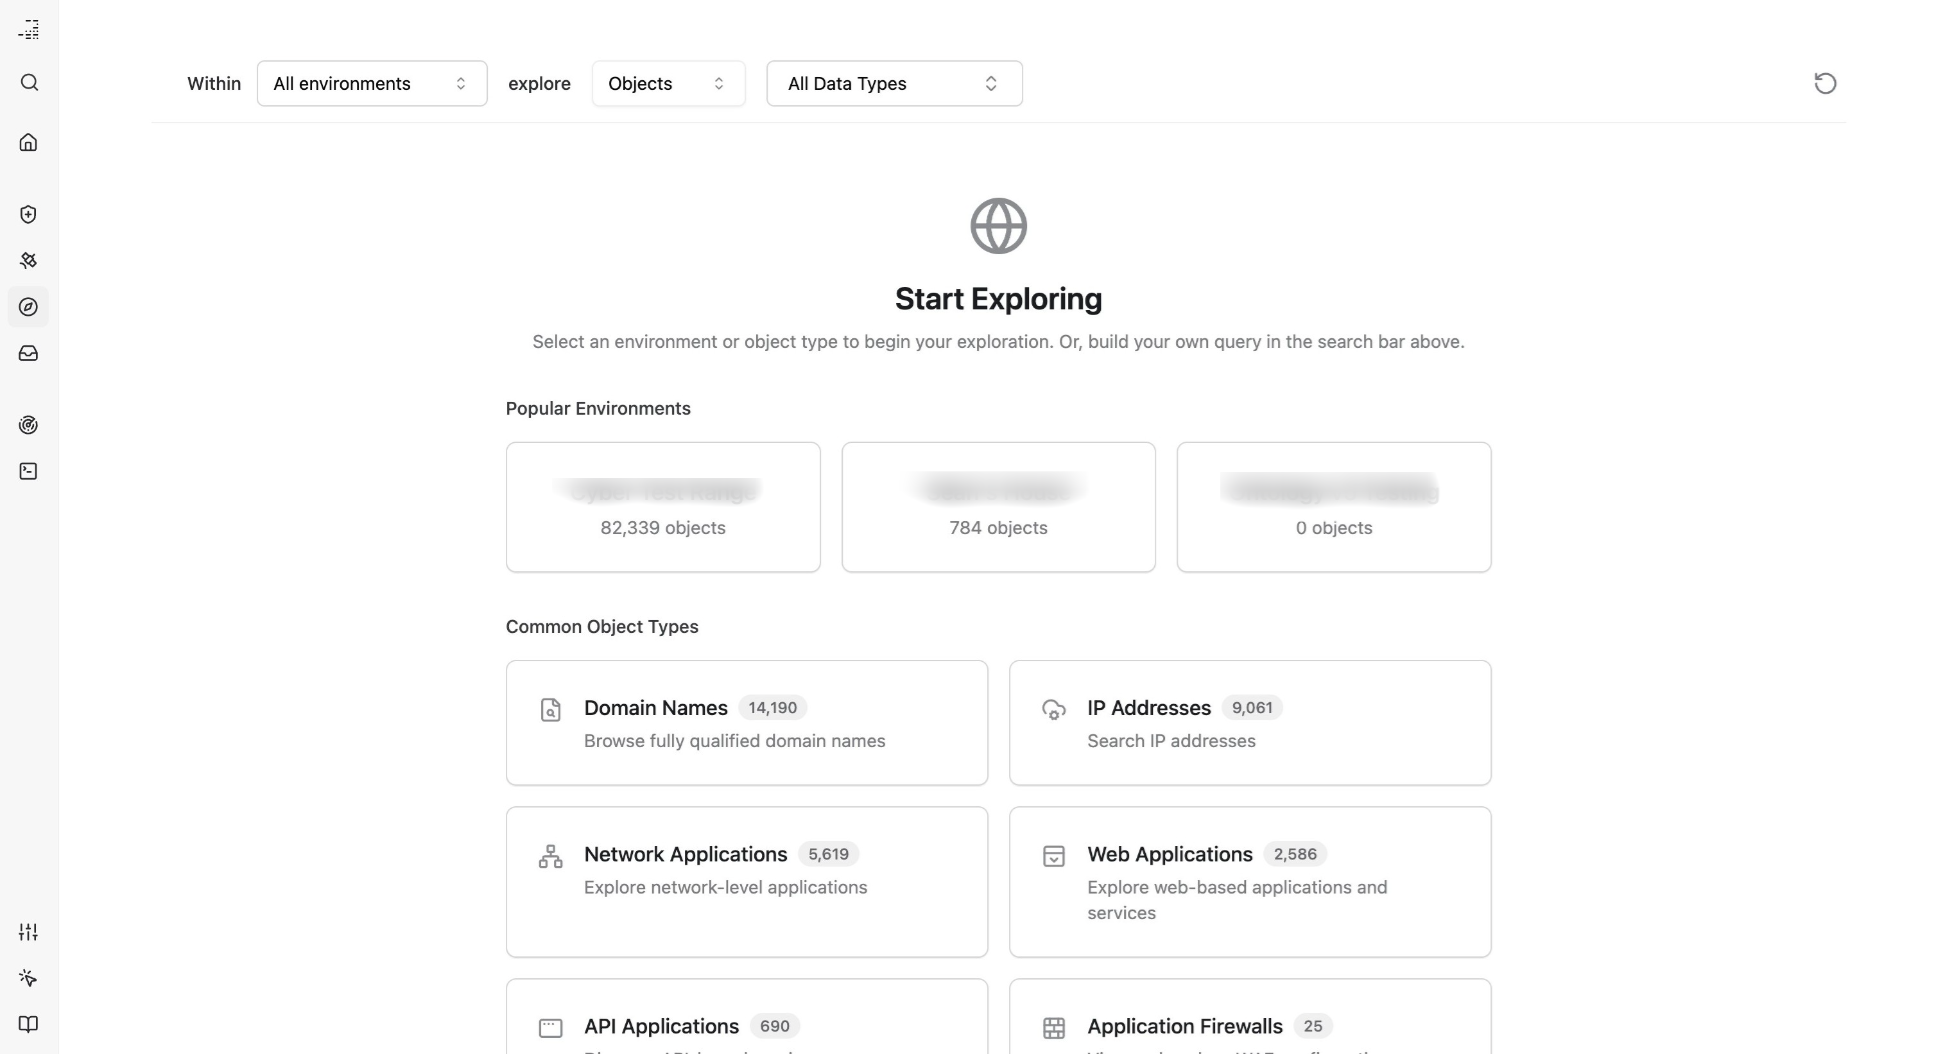Expand the All Data Types dropdown
The width and height of the screenshot is (1937, 1054).
(894, 84)
